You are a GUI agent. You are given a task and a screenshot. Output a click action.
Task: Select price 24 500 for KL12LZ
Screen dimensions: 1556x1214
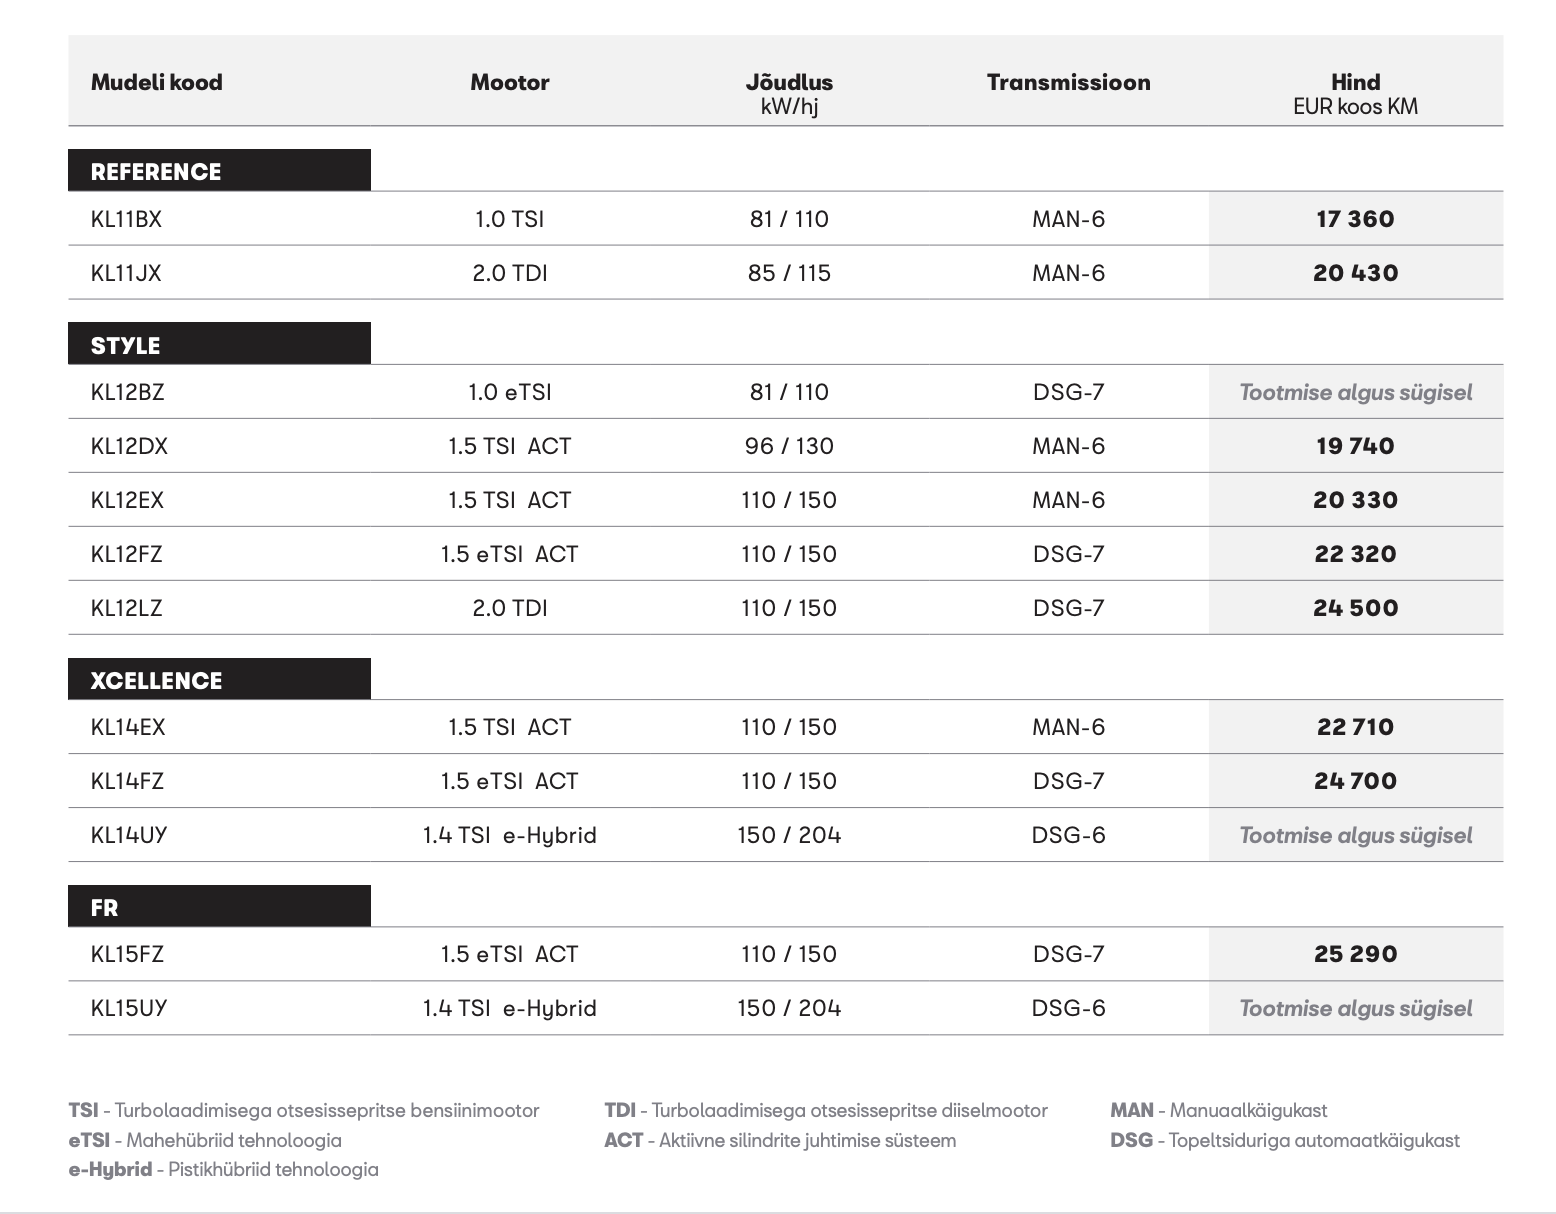pos(1355,608)
